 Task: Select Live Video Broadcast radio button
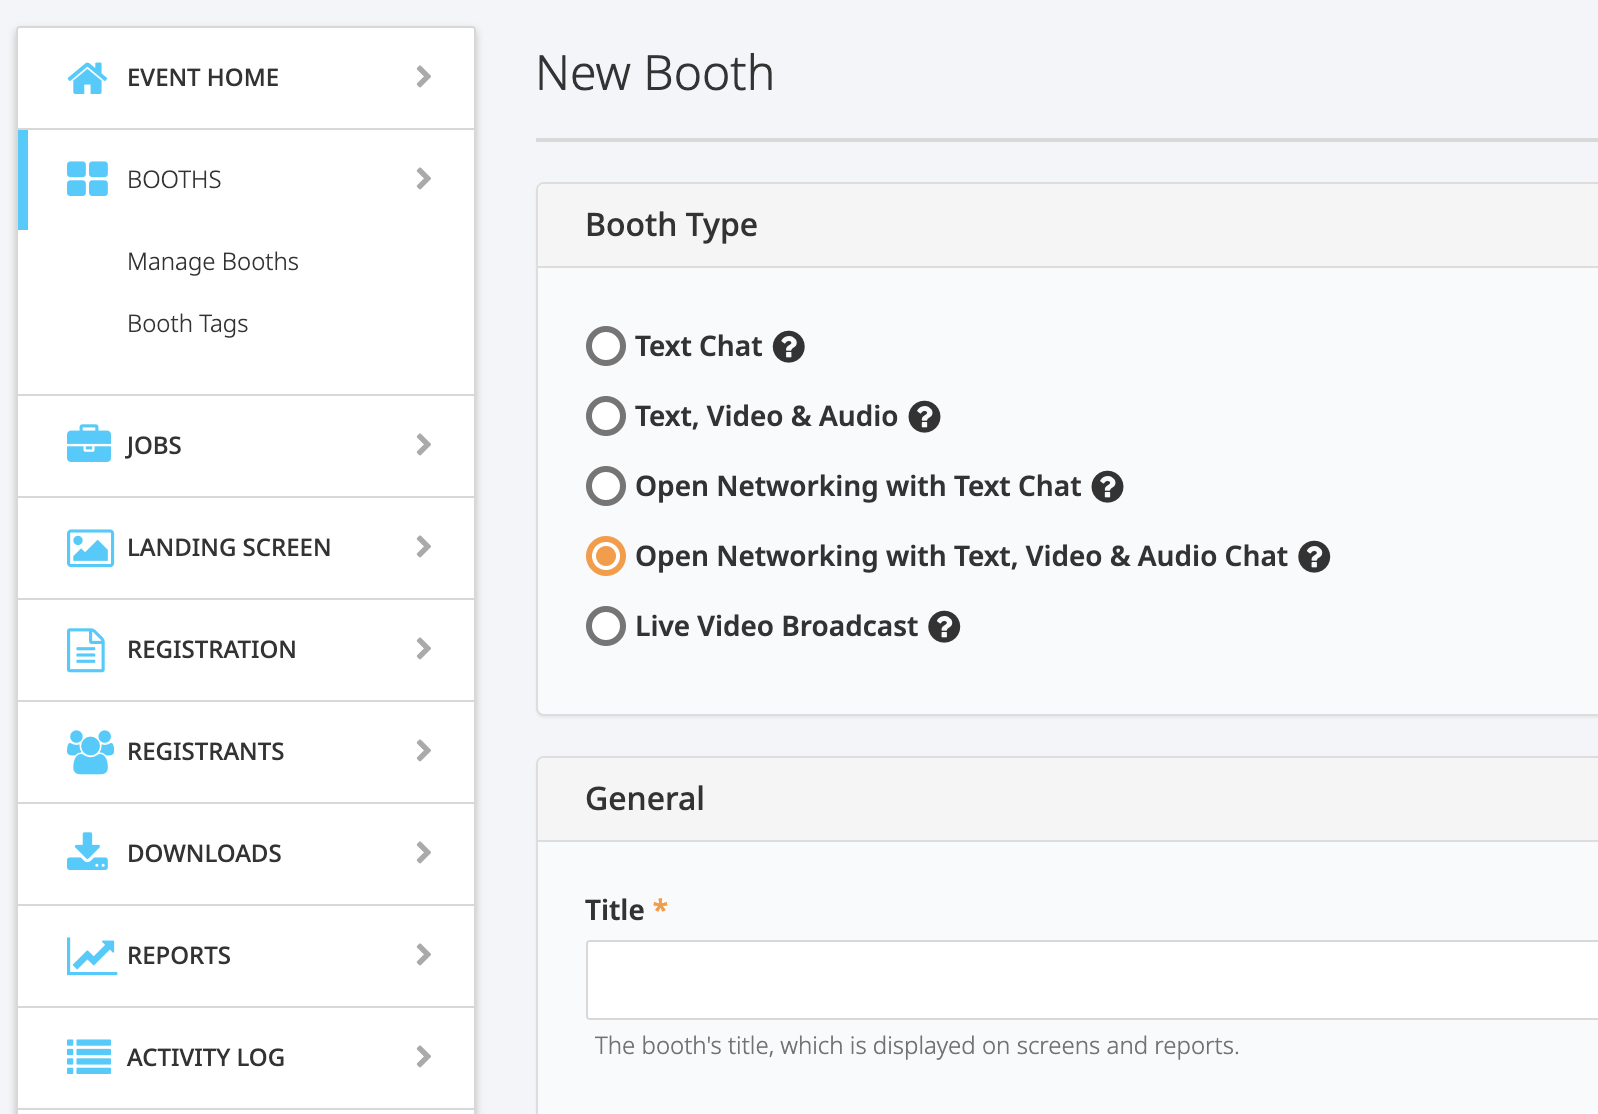(x=605, y=627)
